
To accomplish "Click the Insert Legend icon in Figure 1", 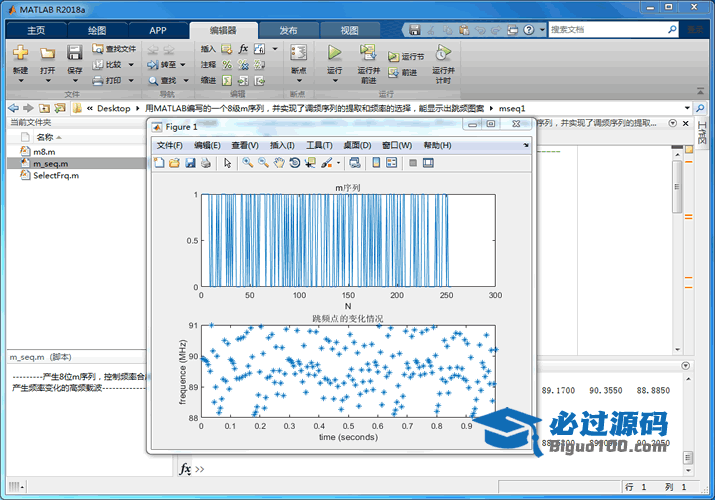I will [392, 163].
